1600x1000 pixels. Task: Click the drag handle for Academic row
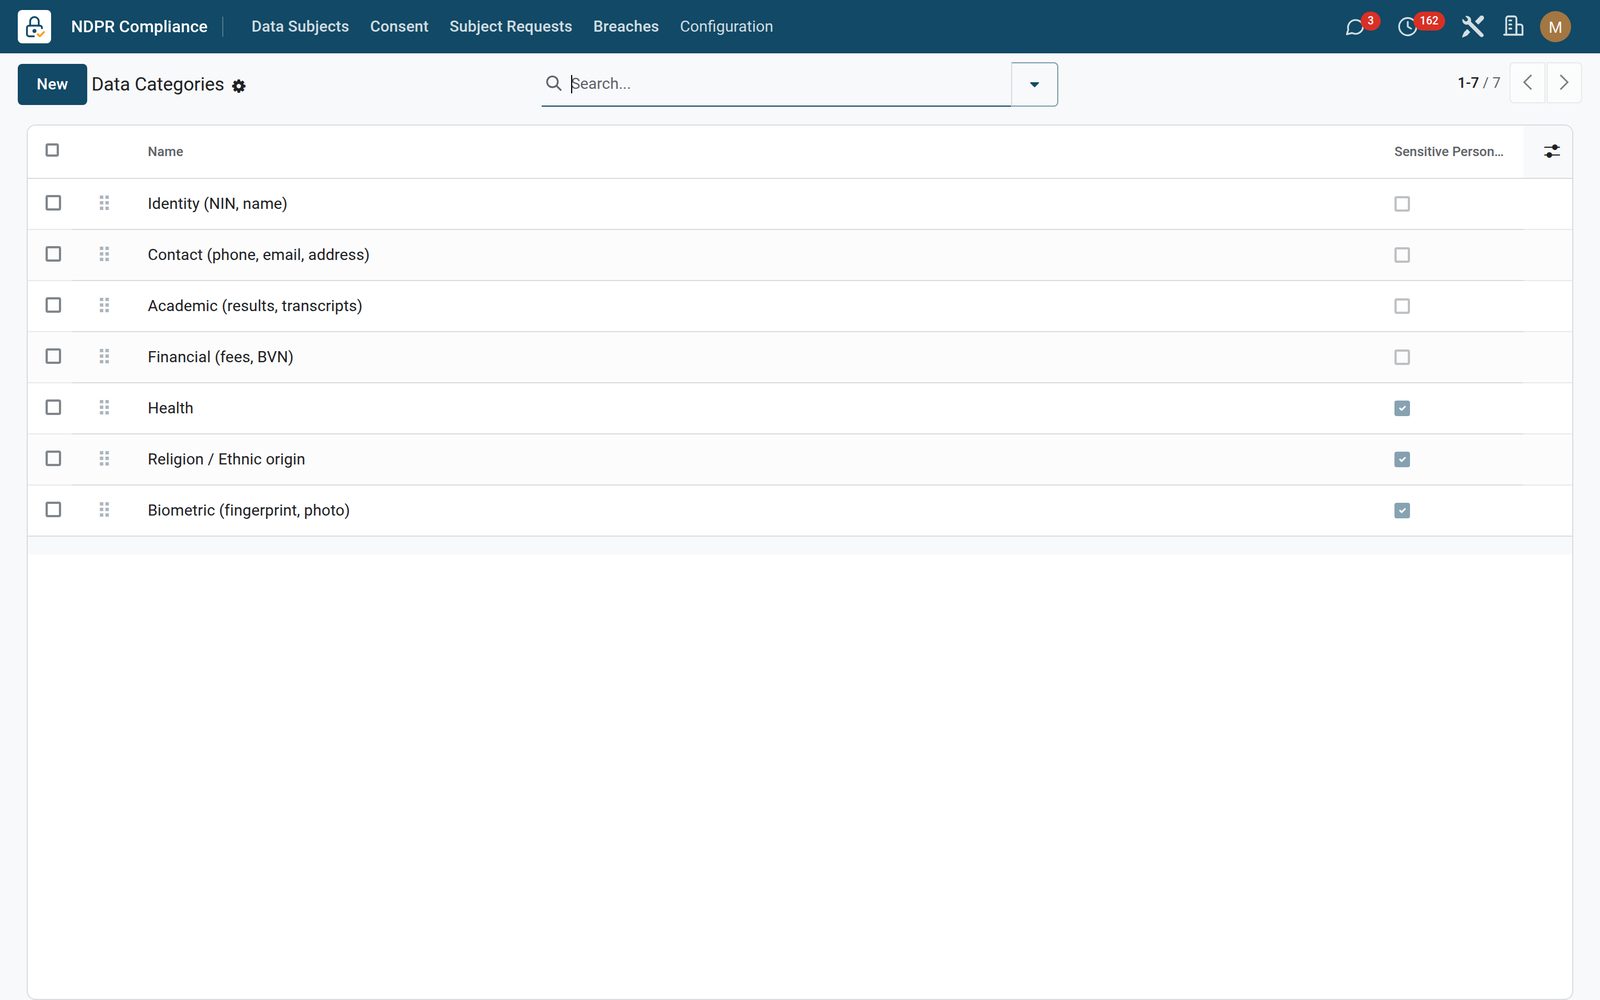click(x=104, y=305)
